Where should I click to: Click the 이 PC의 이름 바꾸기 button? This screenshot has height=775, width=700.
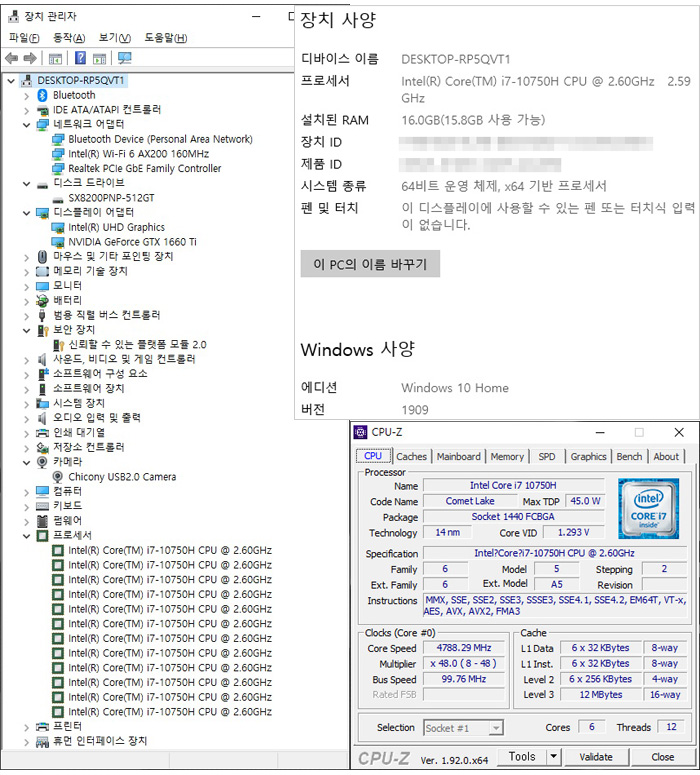pyautogui.click(x=370, y=264)
